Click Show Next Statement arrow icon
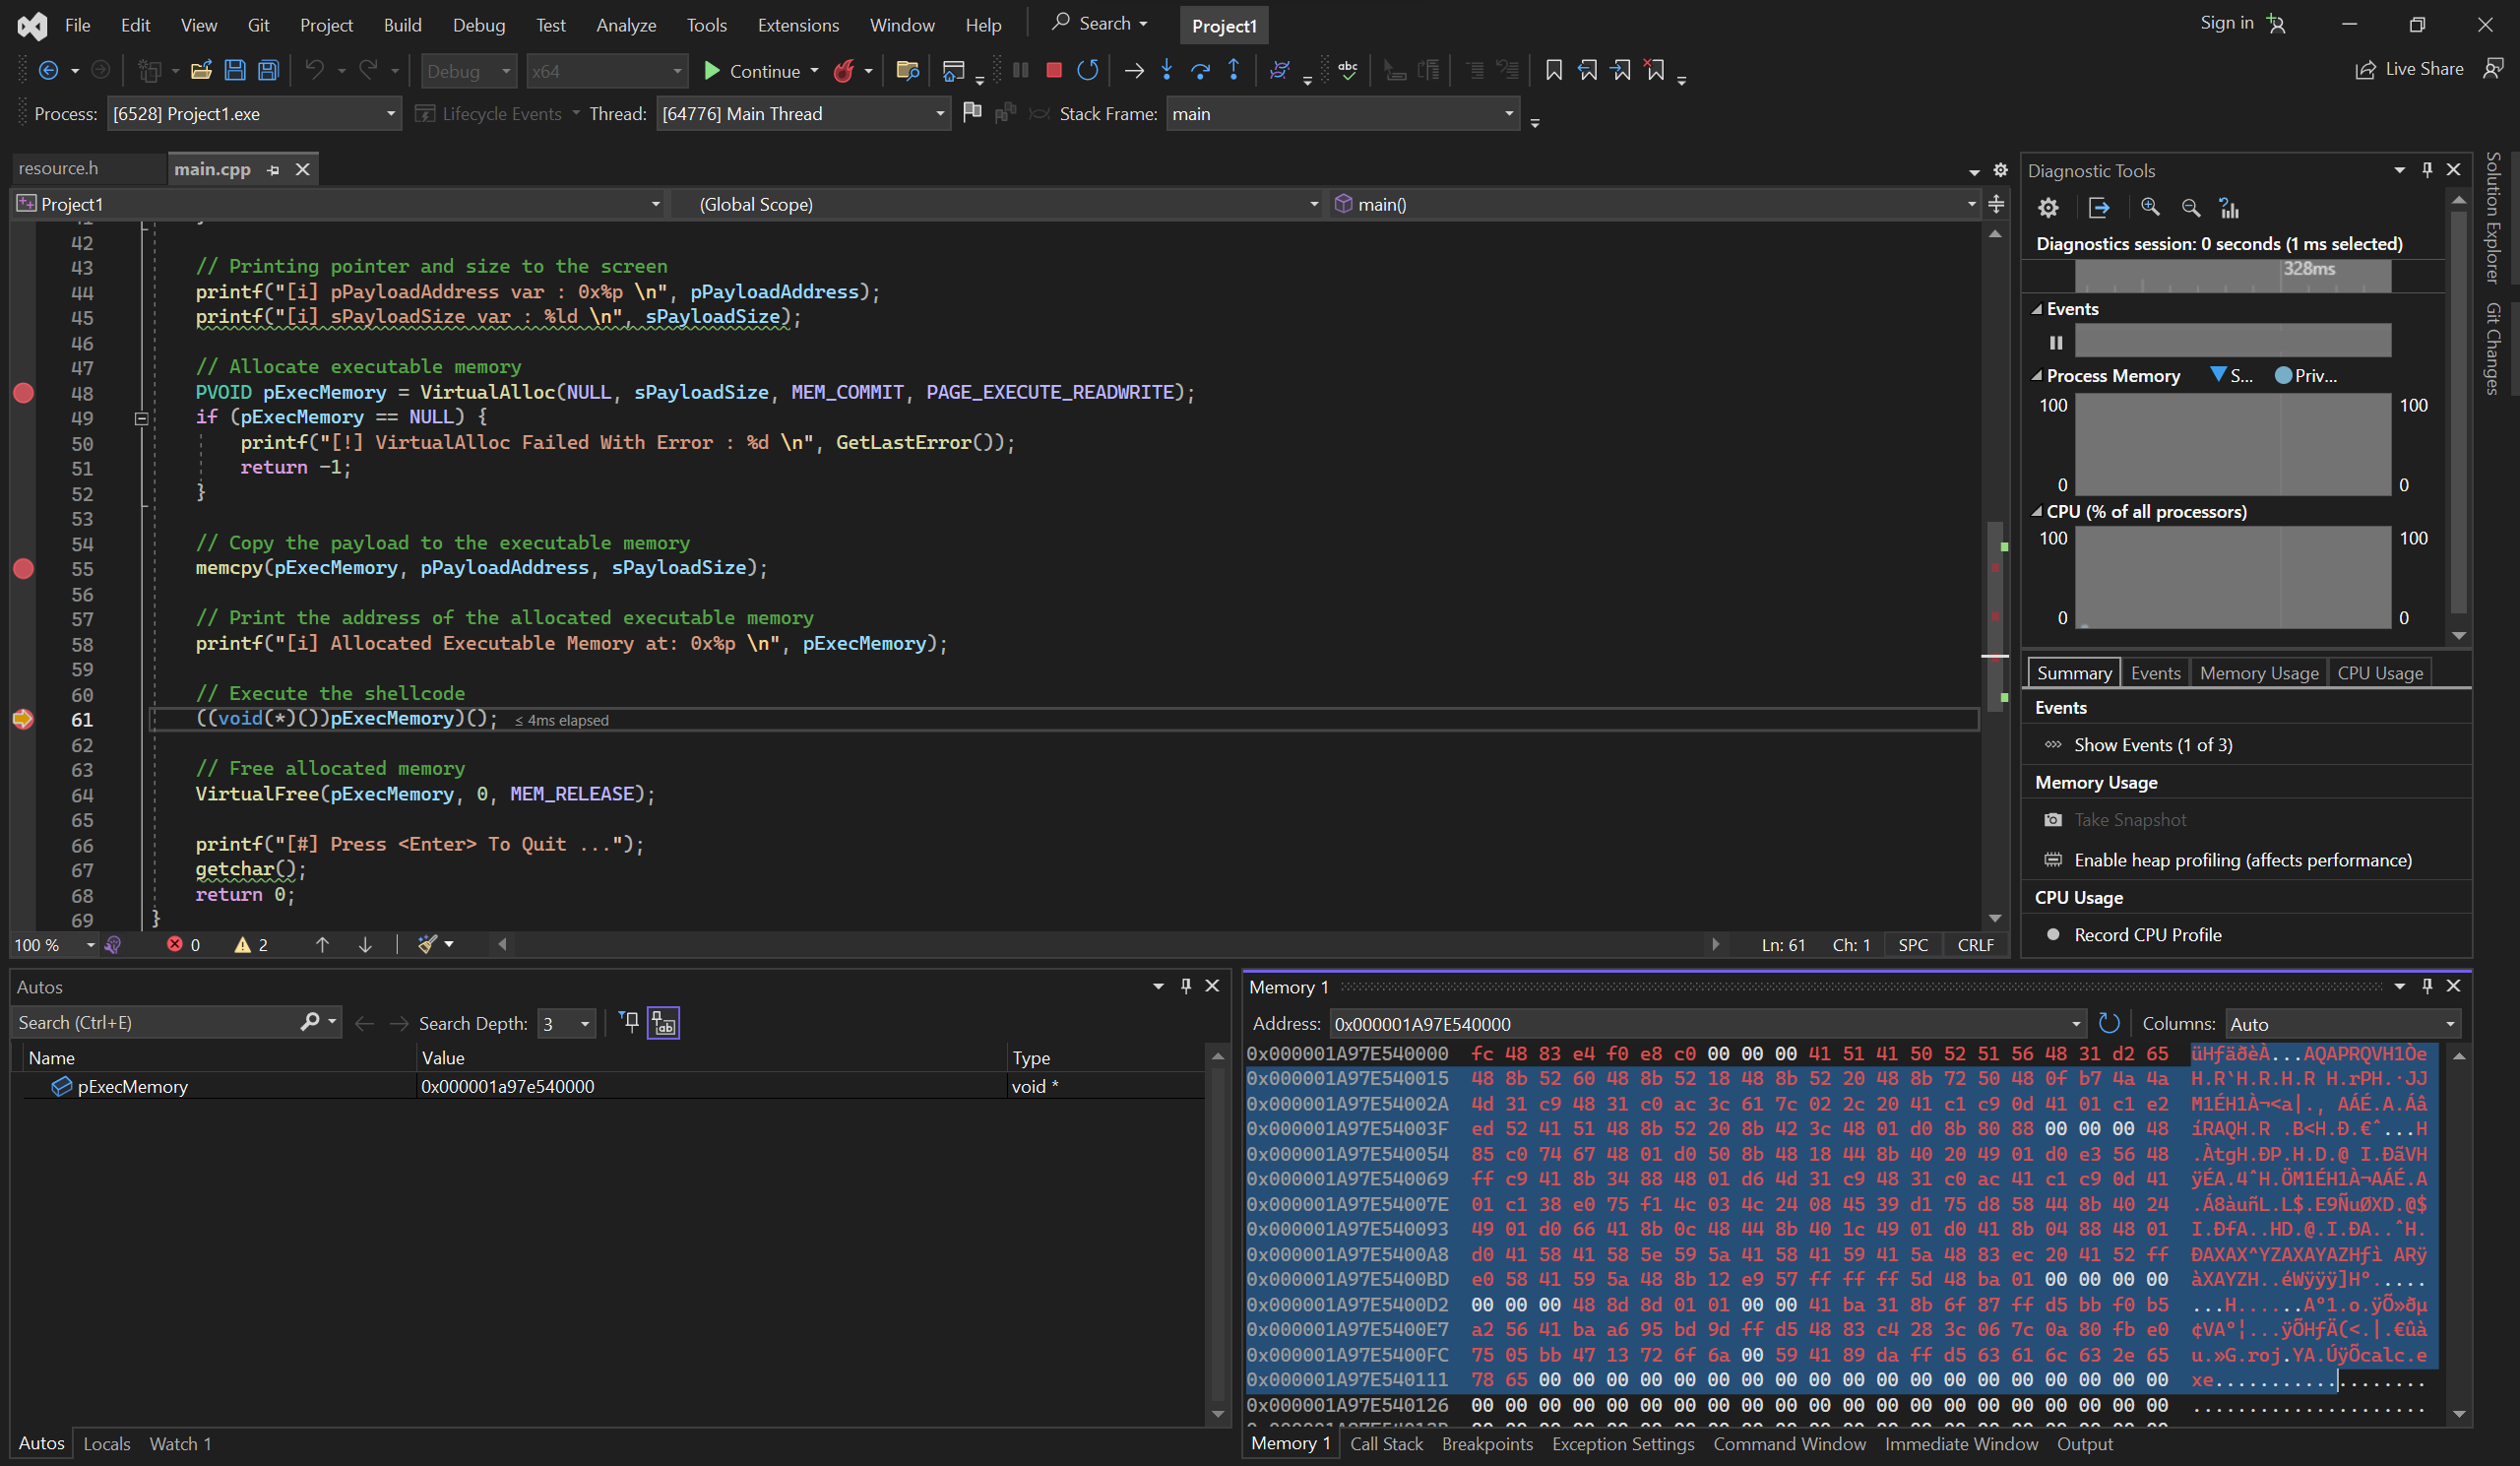2520x1466 pixels. point(1134,70)
